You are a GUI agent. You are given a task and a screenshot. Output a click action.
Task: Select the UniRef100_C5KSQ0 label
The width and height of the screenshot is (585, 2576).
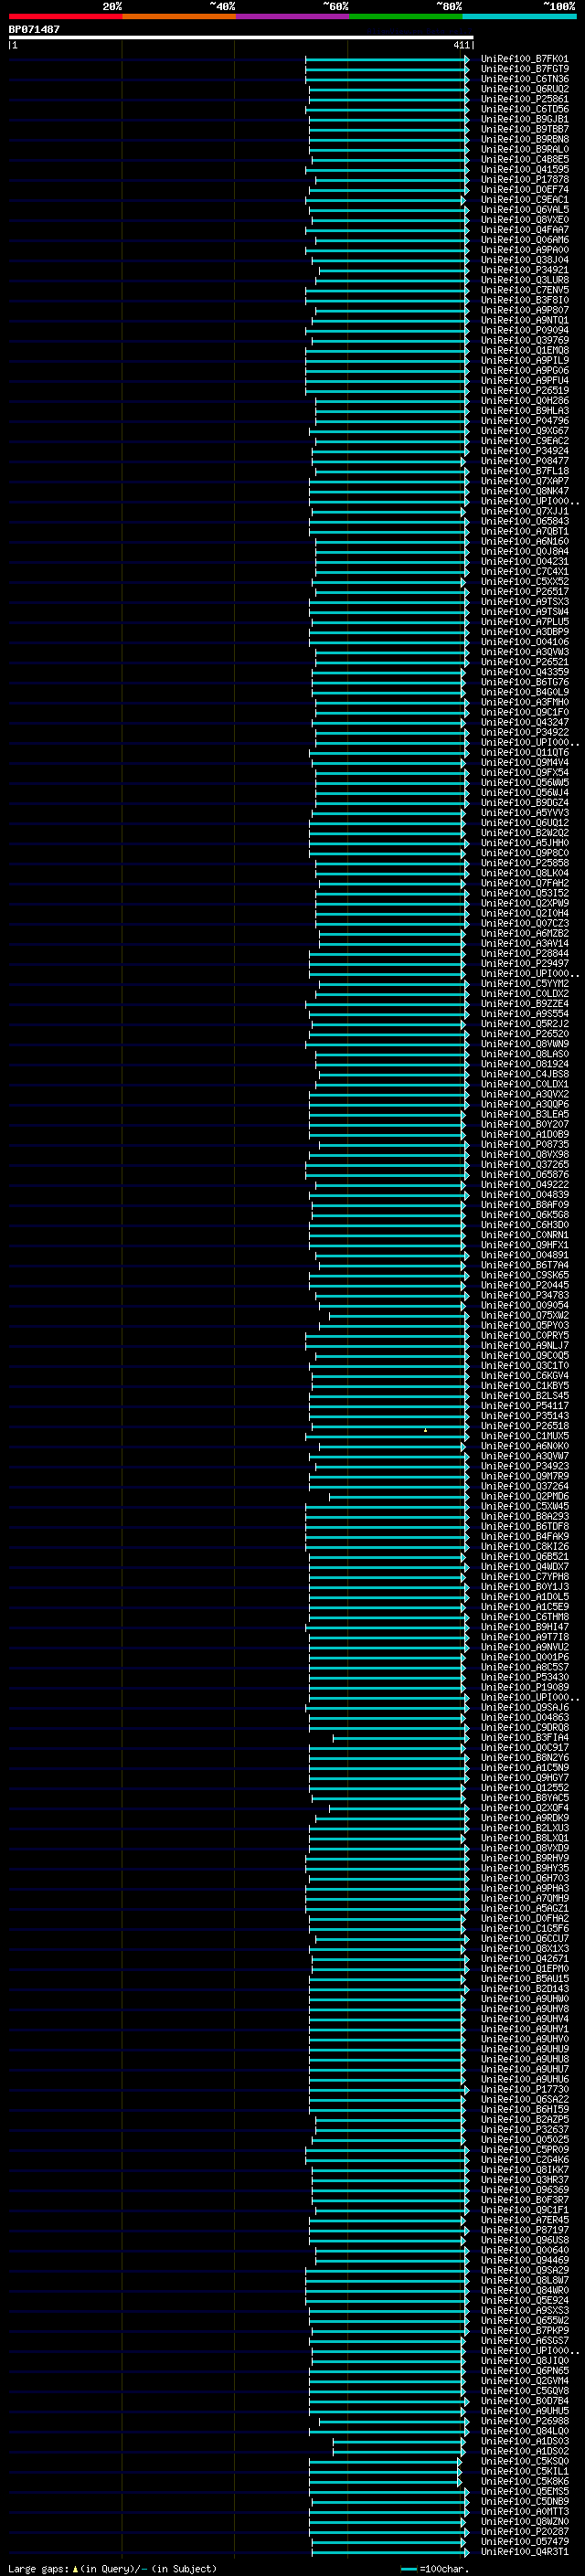click(x=525, y=2461)
